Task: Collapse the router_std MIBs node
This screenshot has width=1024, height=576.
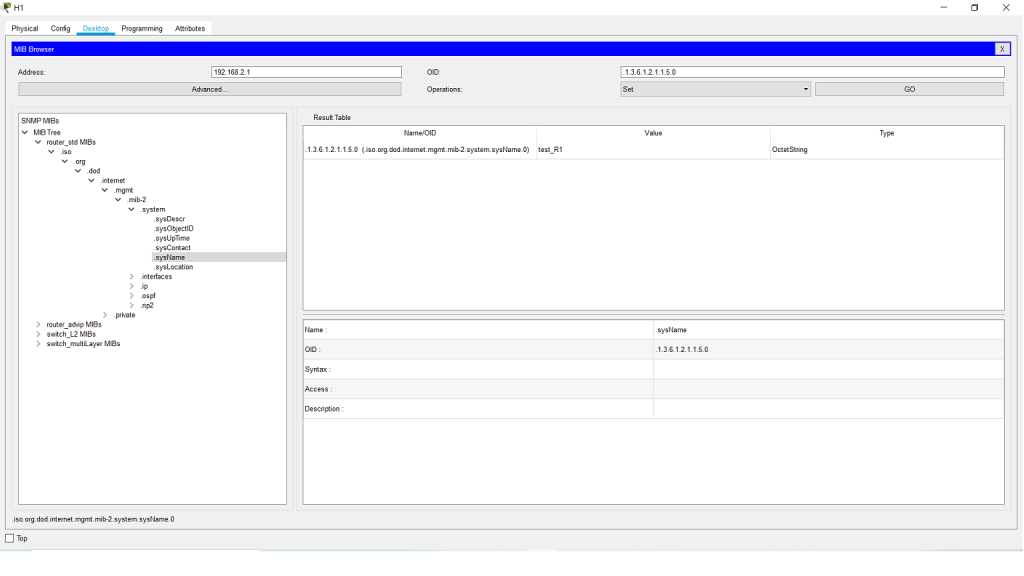Action: tap(39, 142)
